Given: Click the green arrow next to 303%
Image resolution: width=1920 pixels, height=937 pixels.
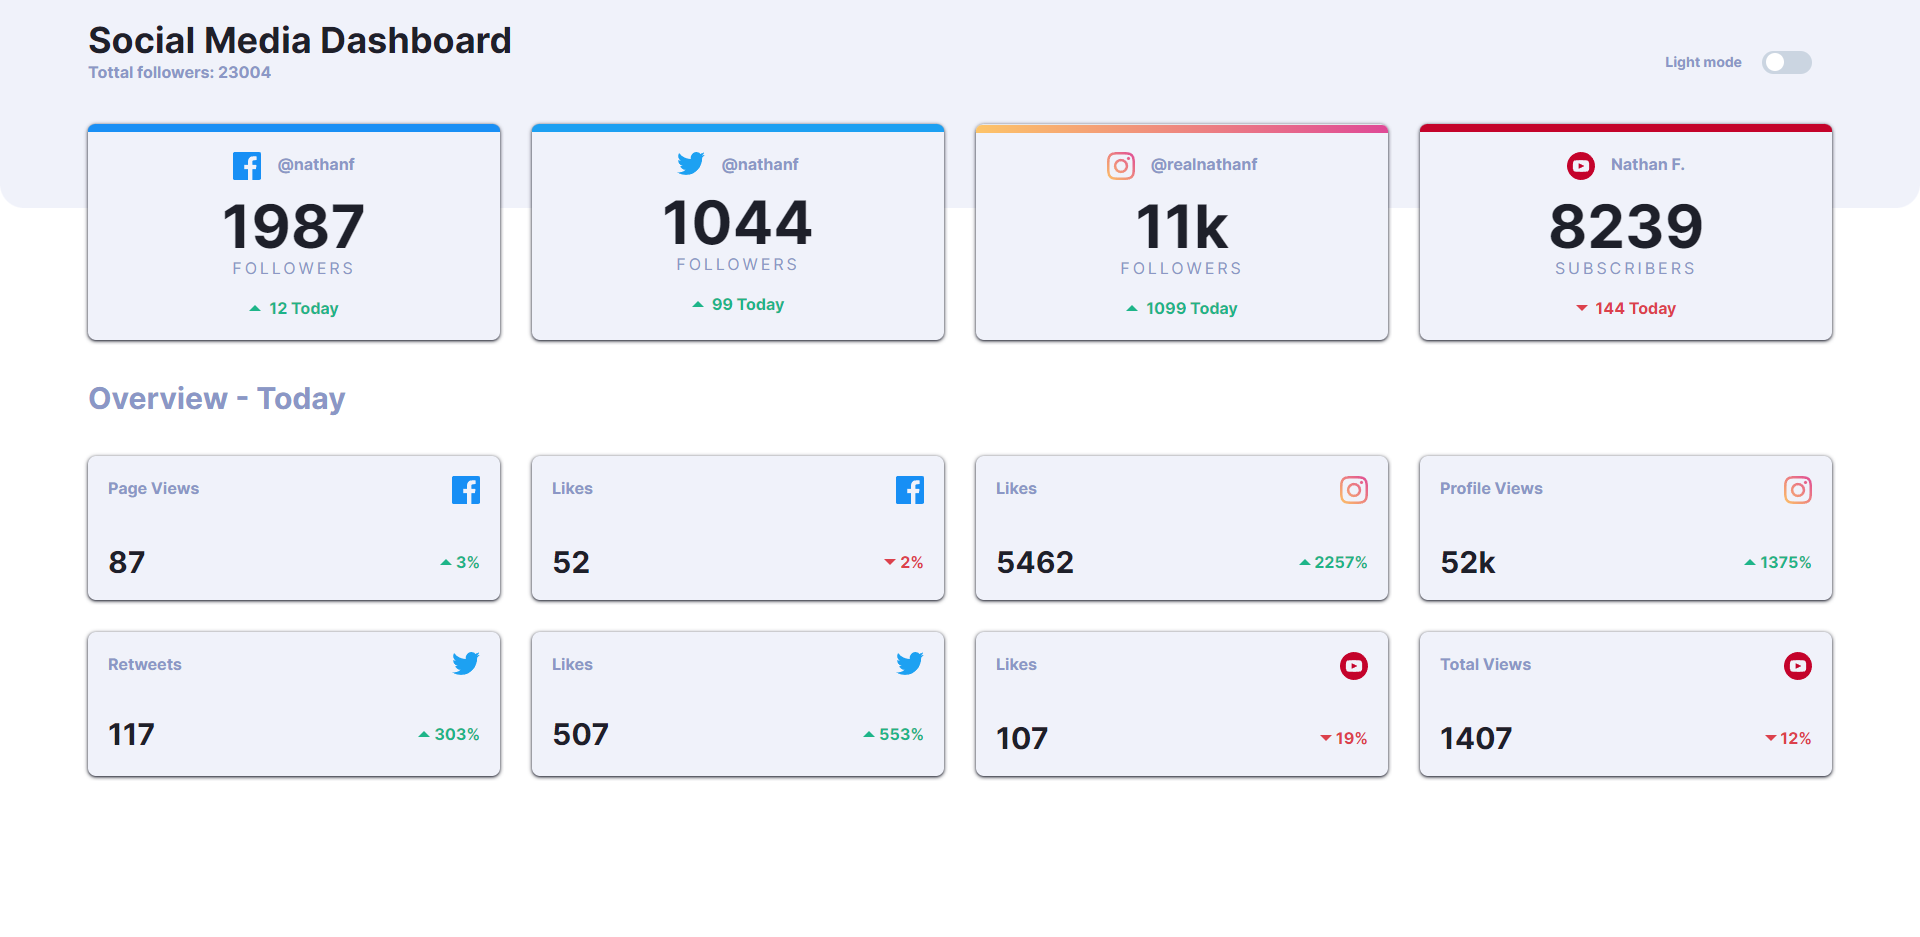Looking at the screenshot, I should point(423,733).
